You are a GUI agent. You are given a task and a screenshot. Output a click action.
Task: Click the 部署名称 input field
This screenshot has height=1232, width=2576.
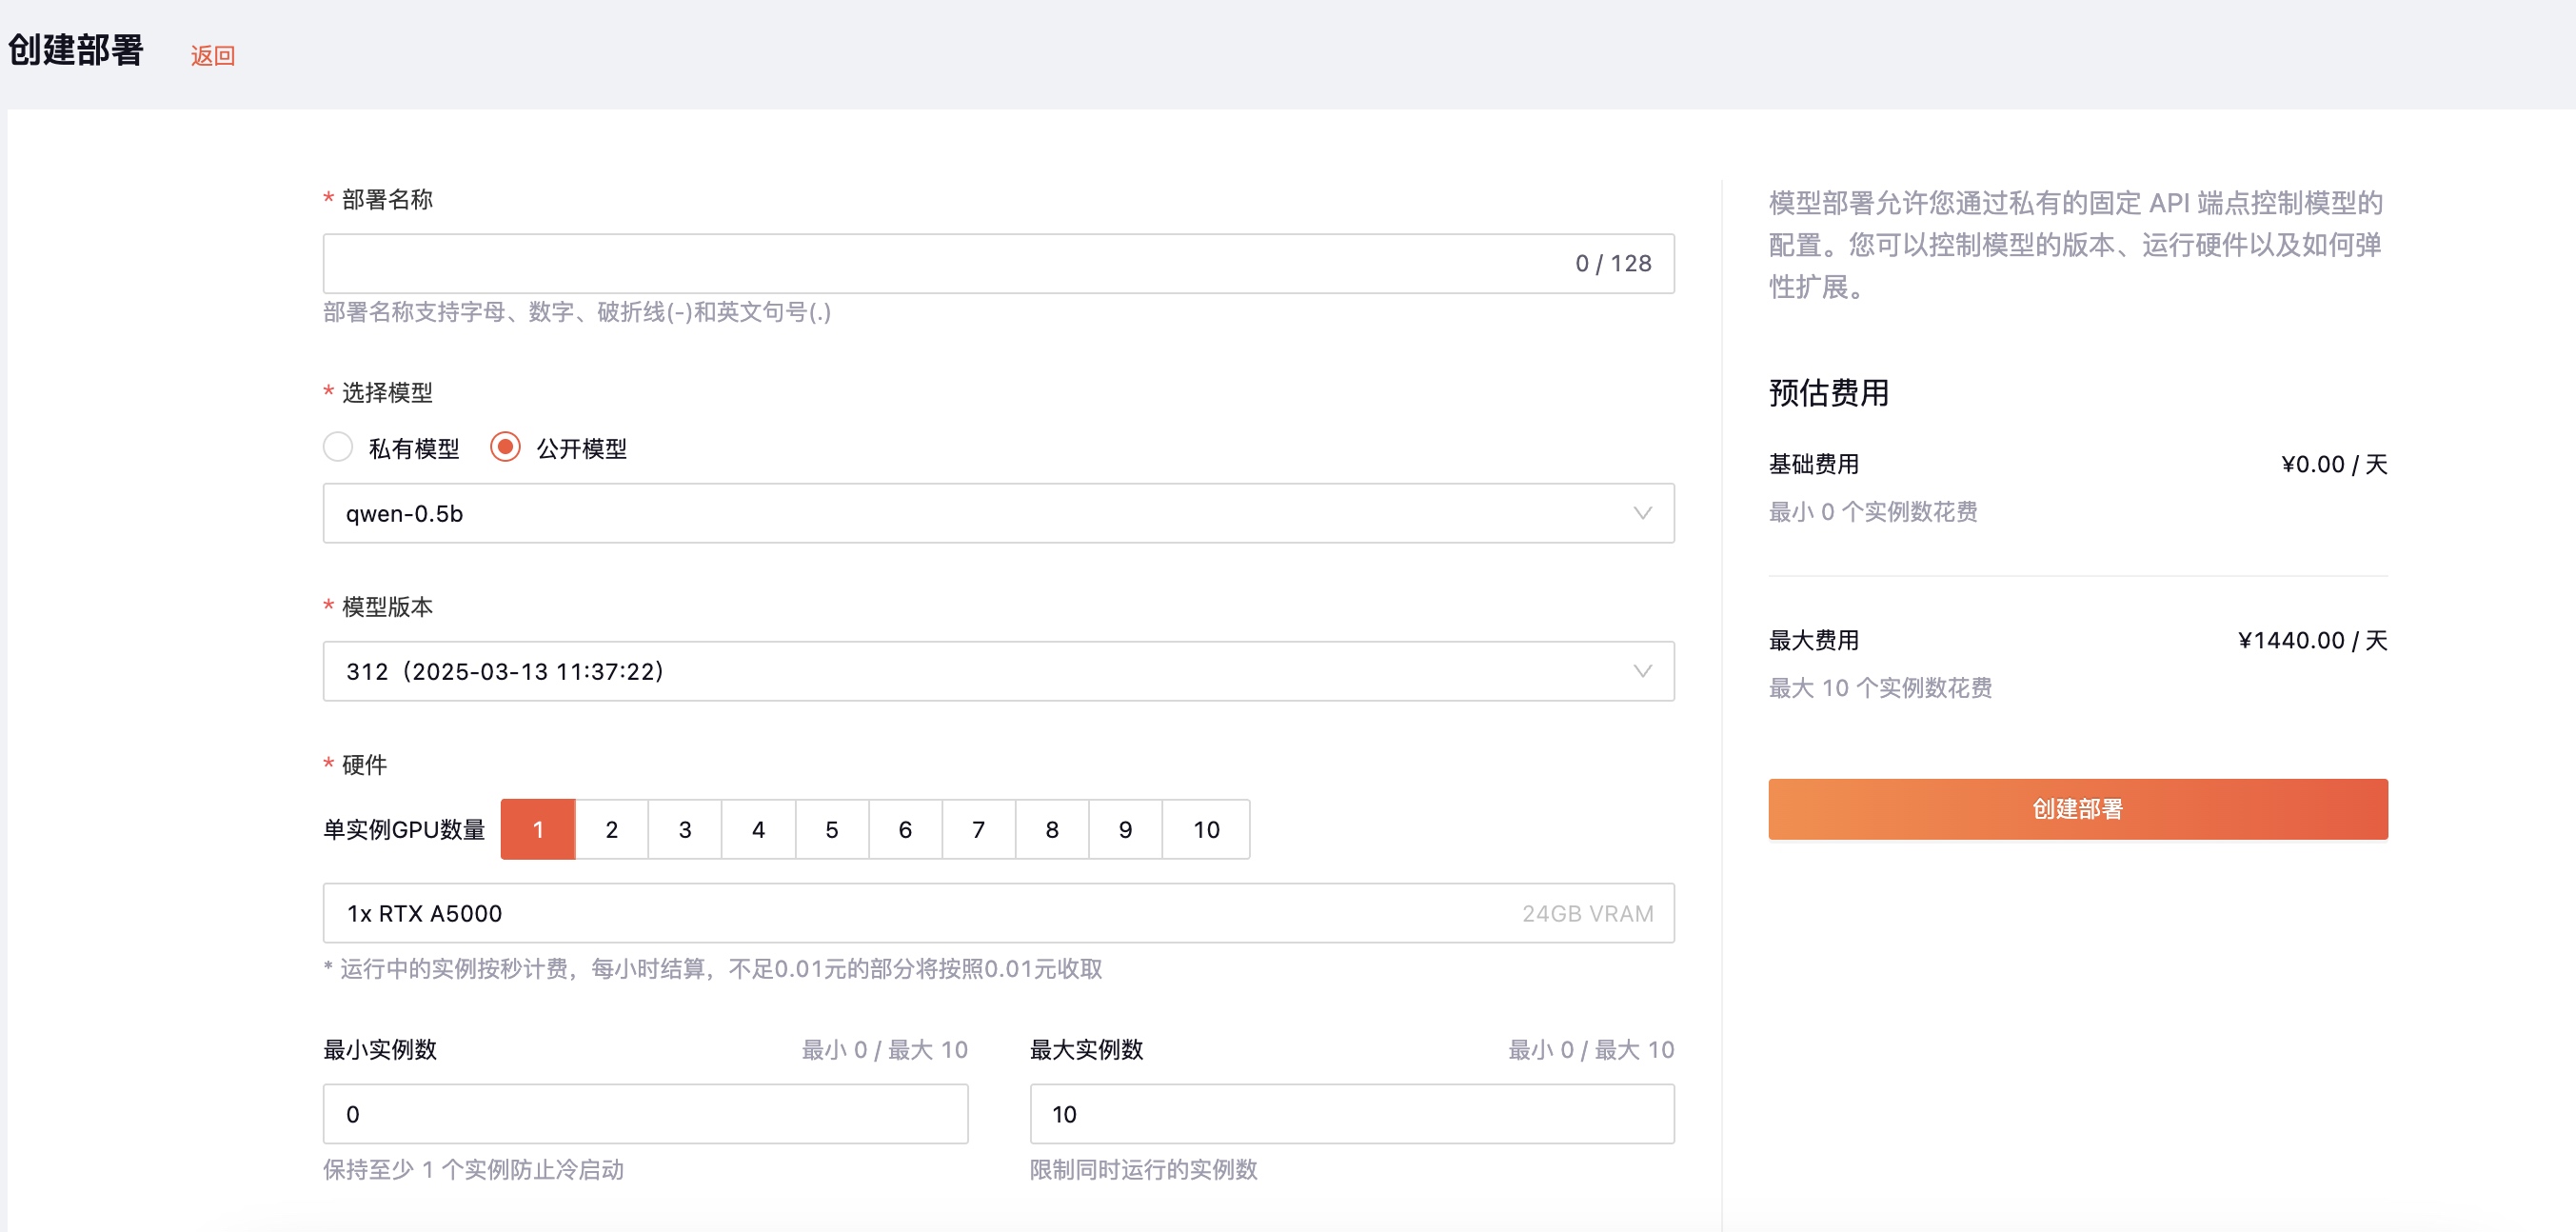tap(940, 264)
